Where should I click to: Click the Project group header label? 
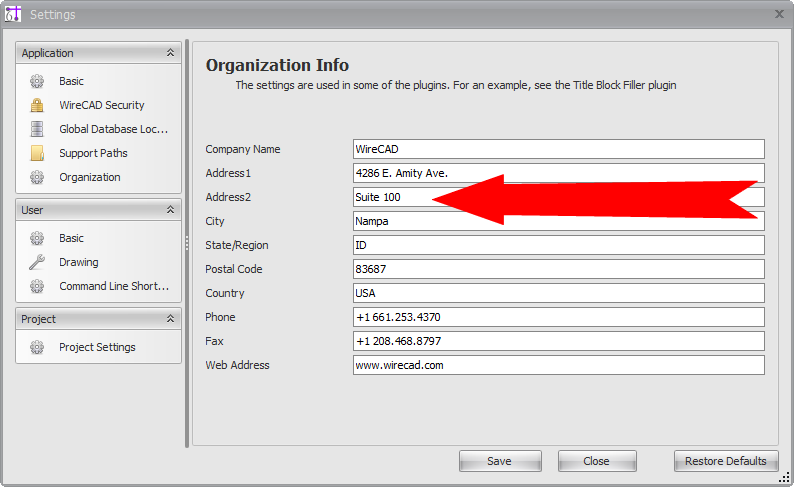click(38, 319)
